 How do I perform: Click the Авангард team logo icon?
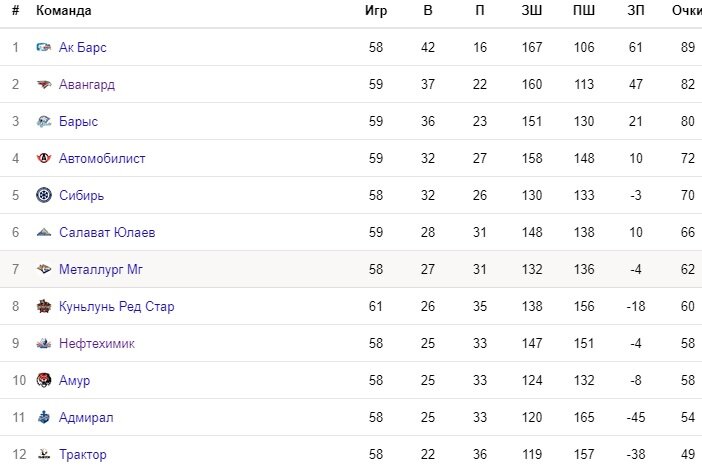point(43,84)
